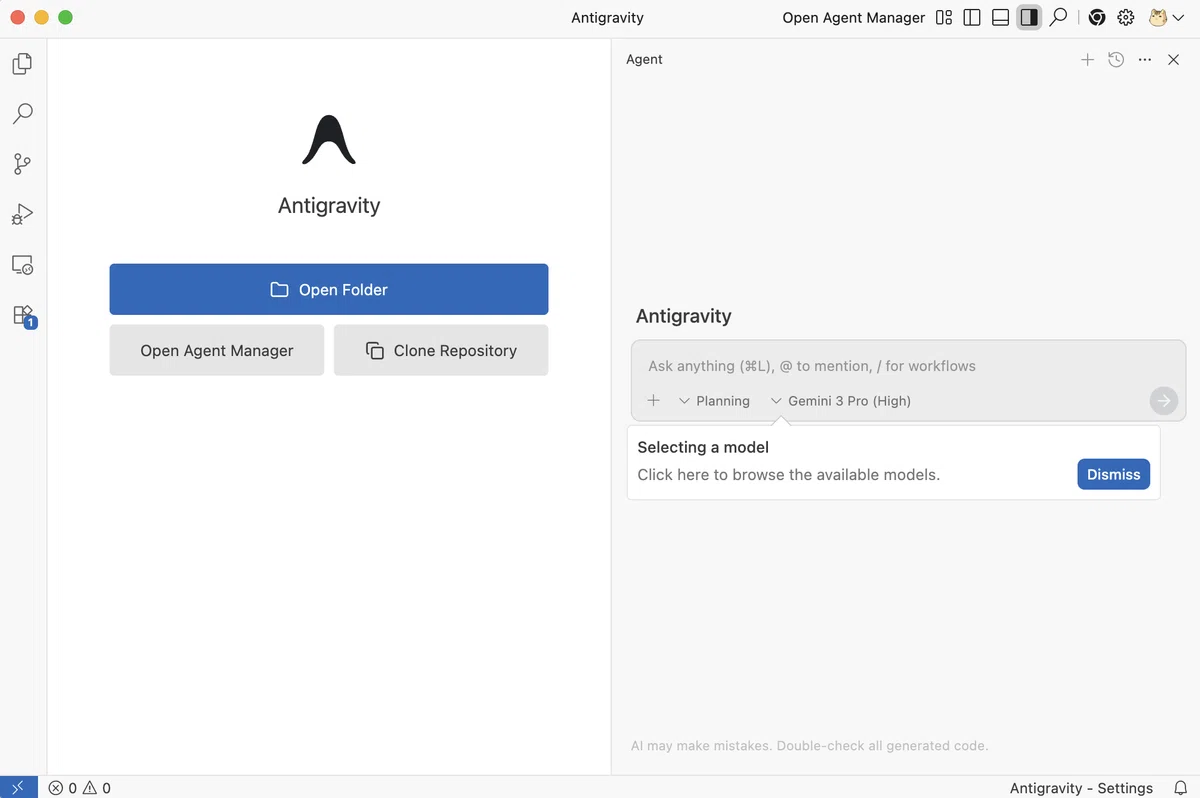
Task: Toggle the bottom panel layout button
Action: tap(1000, 17)
